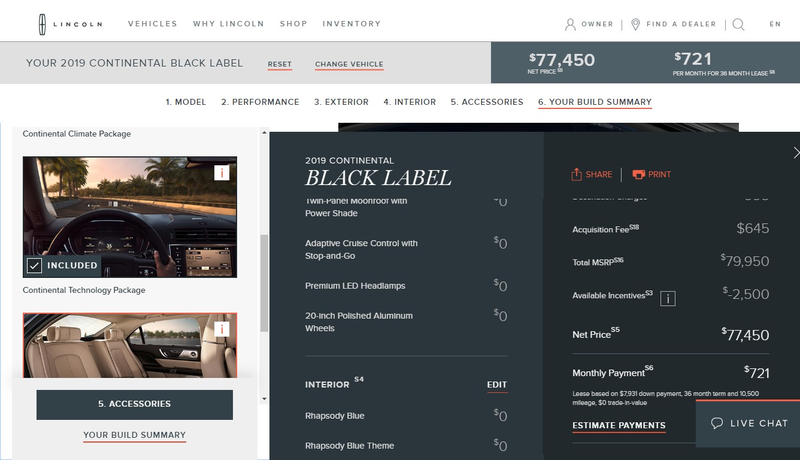
Task: Open Available Incentives info icon
Action: (668, 298)
